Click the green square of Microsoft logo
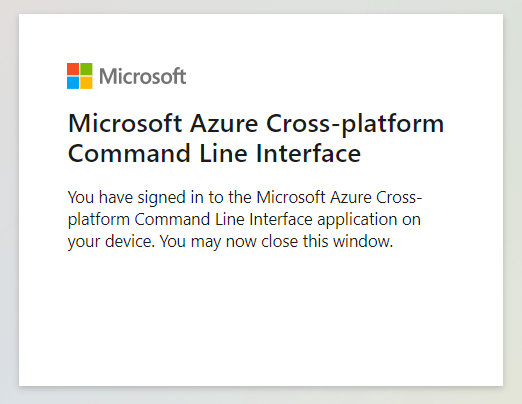Screen dimensions: 522x404 [86, 69]
